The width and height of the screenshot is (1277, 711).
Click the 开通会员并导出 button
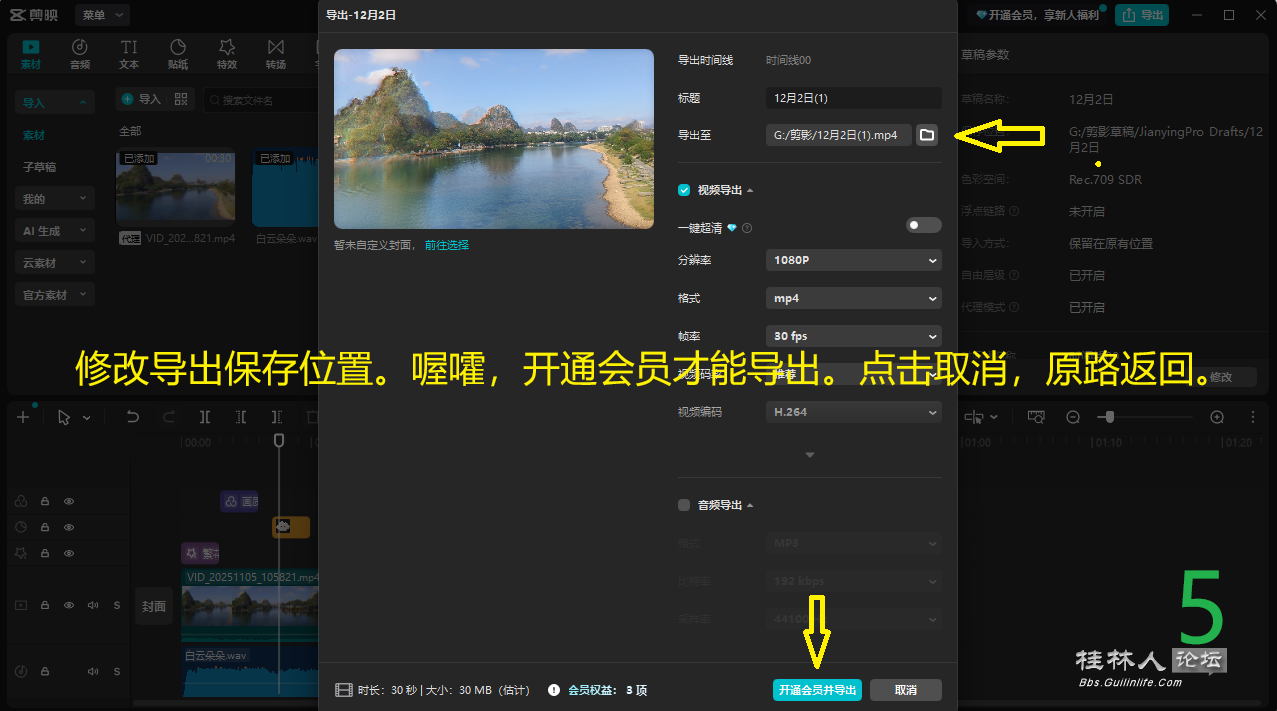[x=817, y=690]
